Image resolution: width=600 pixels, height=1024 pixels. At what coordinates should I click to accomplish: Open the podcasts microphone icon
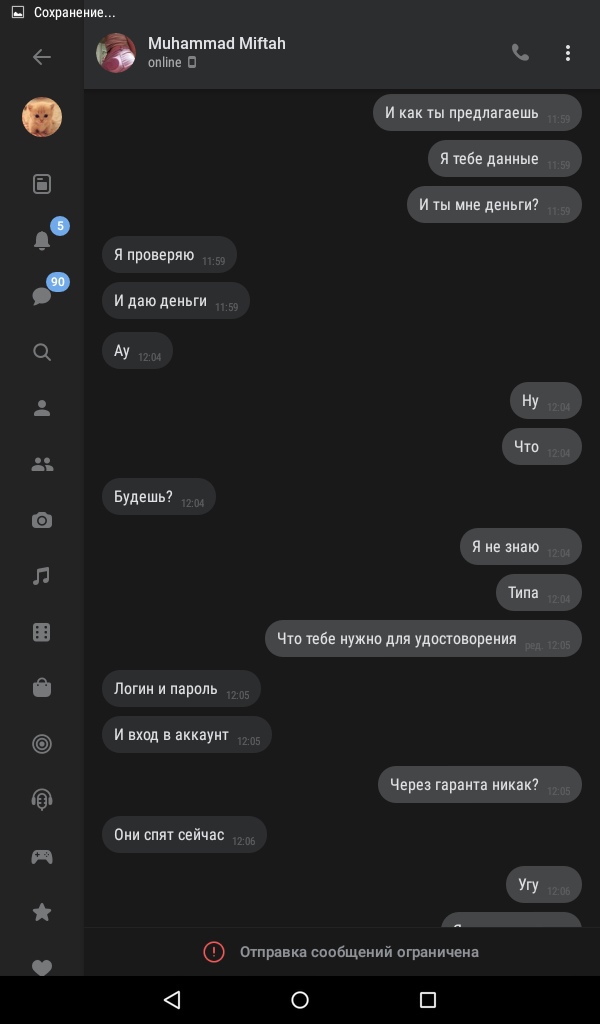[42, 799]
